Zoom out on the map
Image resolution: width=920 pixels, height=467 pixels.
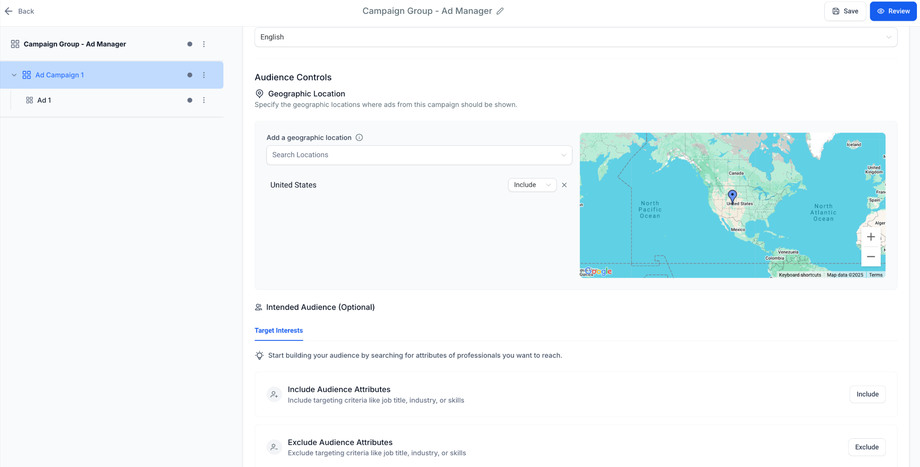[871, 257]
